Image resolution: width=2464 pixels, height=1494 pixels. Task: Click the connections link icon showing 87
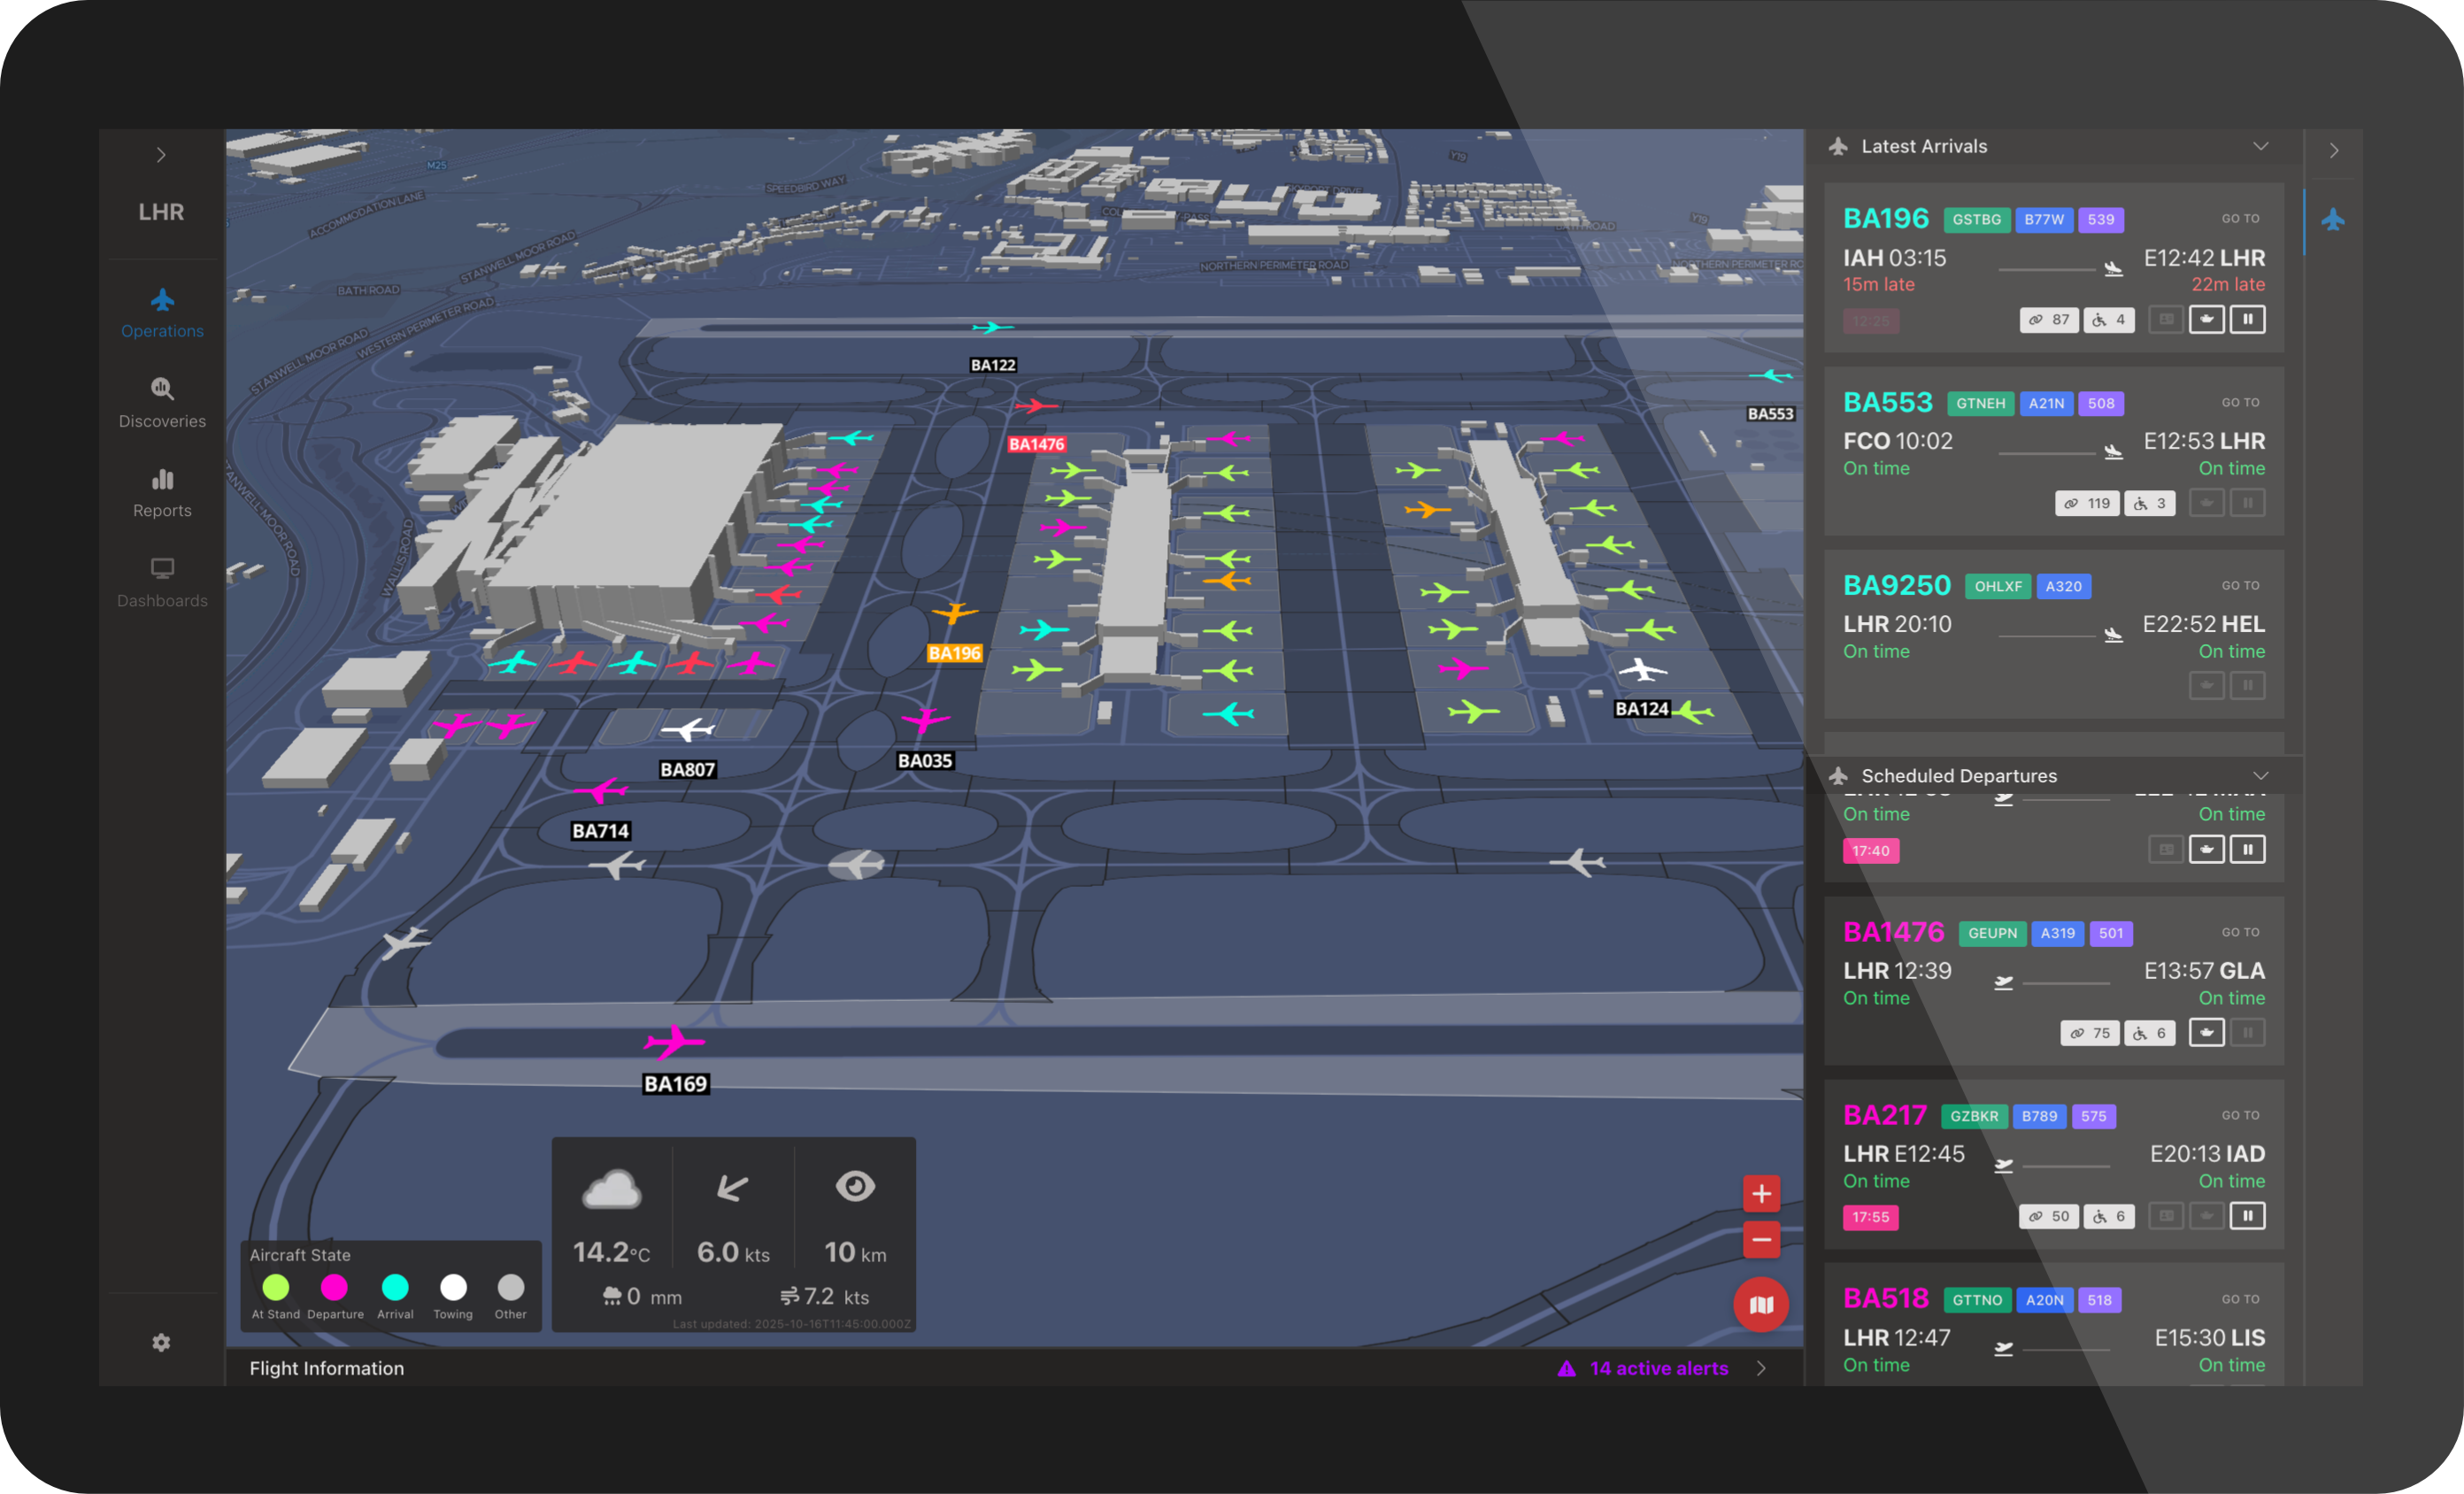click(2049, 319)
